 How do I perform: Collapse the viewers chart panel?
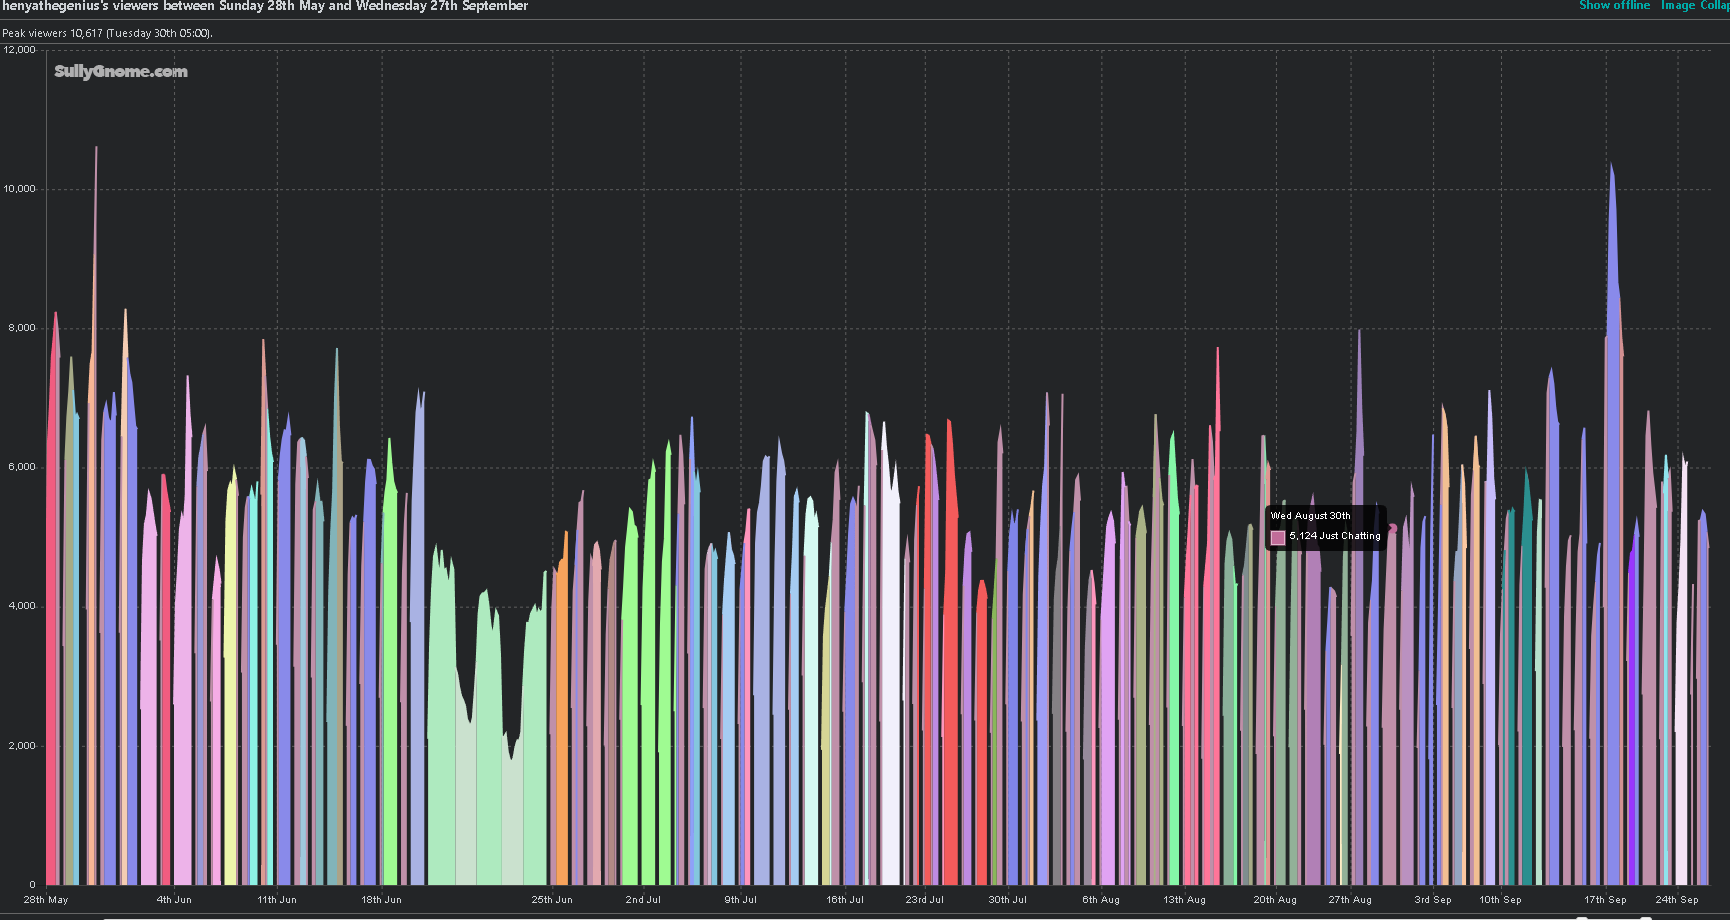tap(1716, 6)
